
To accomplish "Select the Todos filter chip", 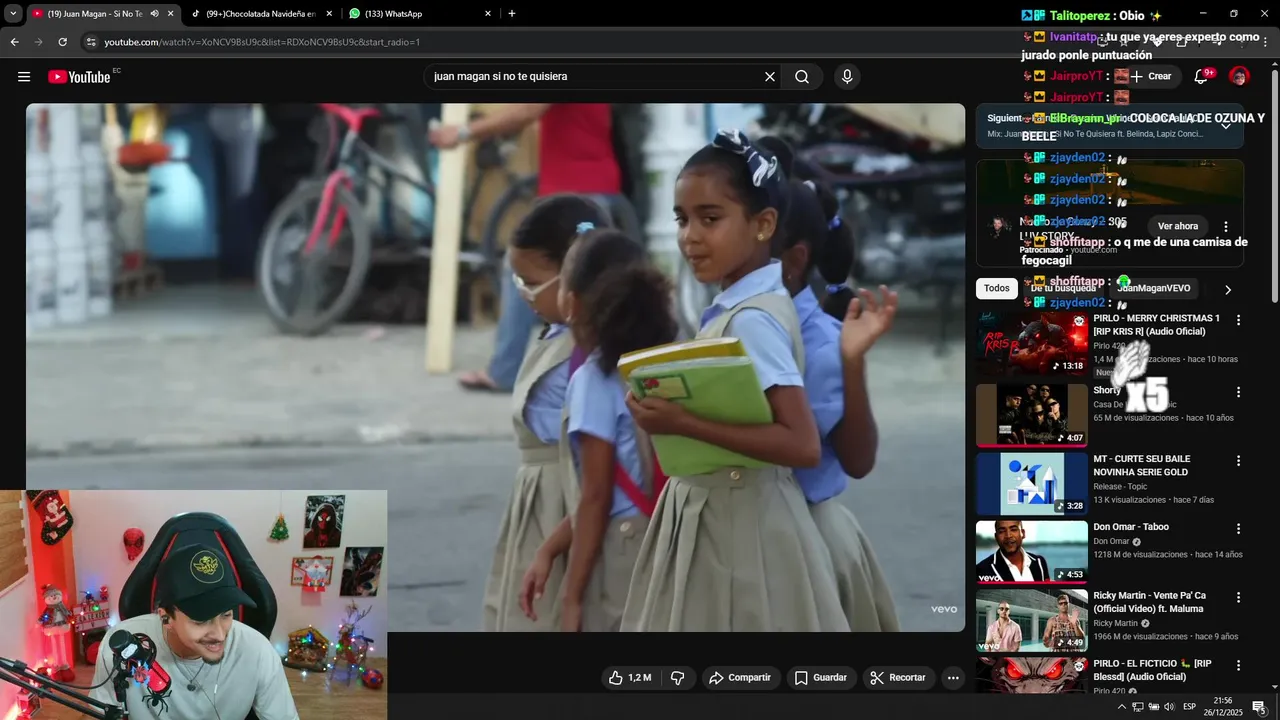I will point(997,289).
